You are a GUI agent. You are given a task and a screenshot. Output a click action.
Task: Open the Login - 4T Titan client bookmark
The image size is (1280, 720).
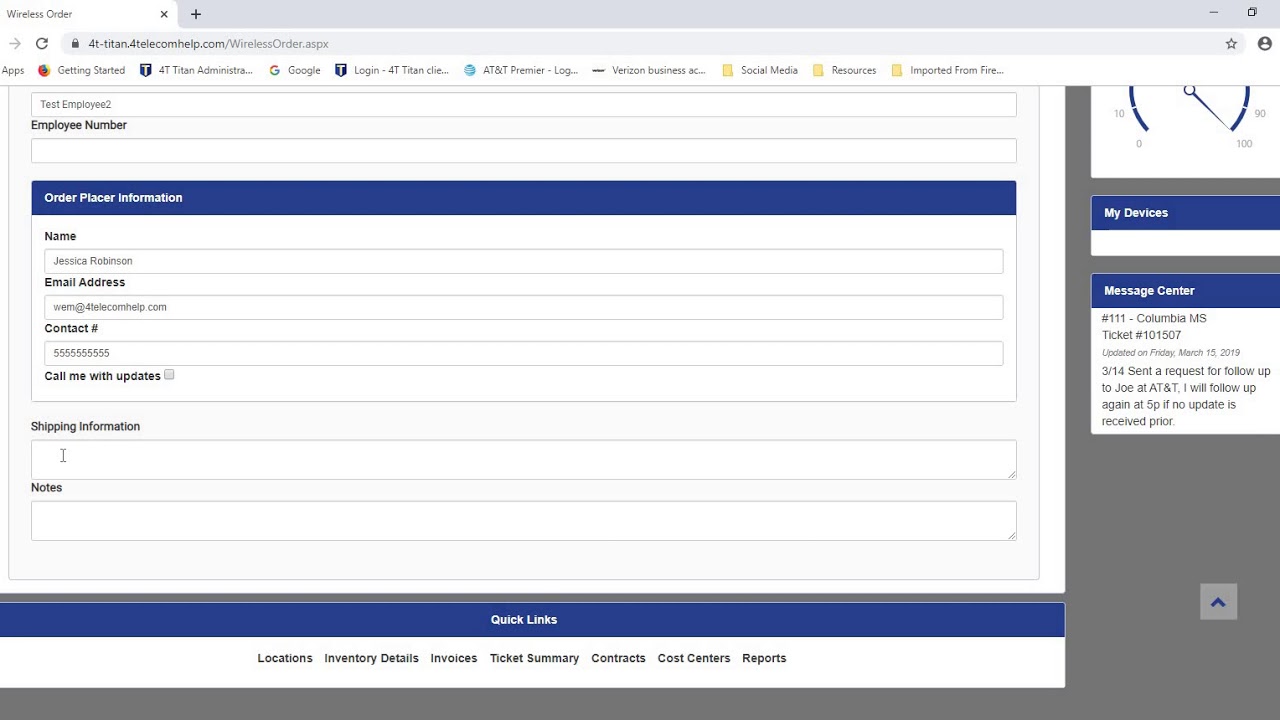pyautogui.click(x=392, y=70)
